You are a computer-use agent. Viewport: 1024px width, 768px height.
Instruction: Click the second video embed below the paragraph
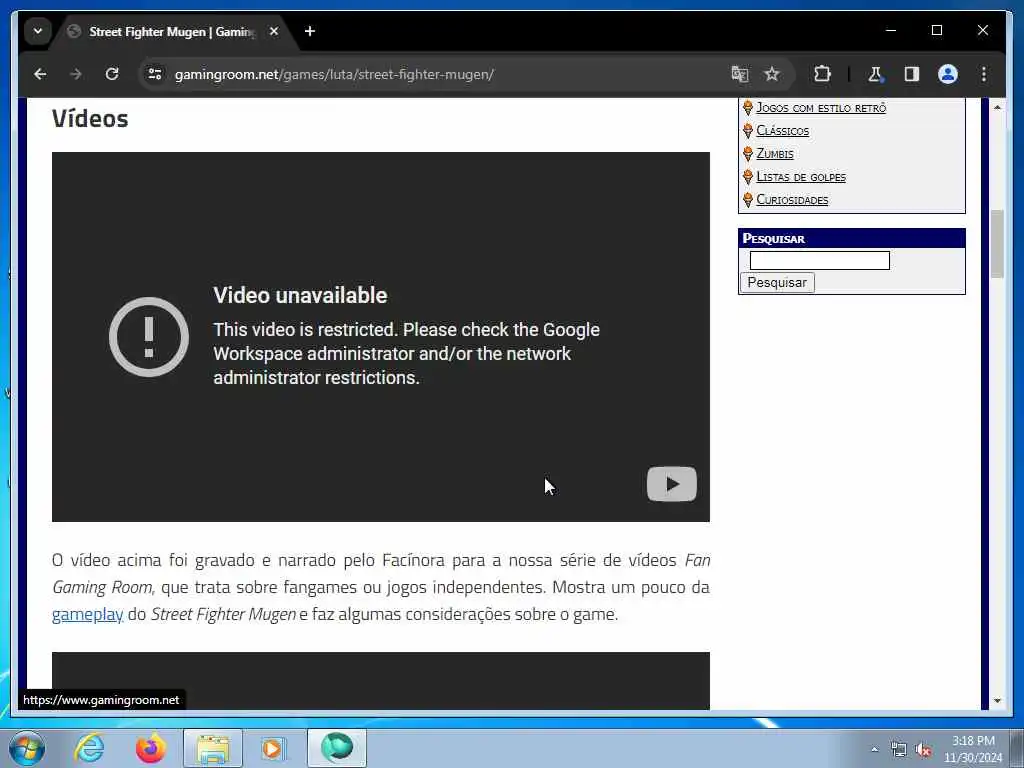(381, 680)
